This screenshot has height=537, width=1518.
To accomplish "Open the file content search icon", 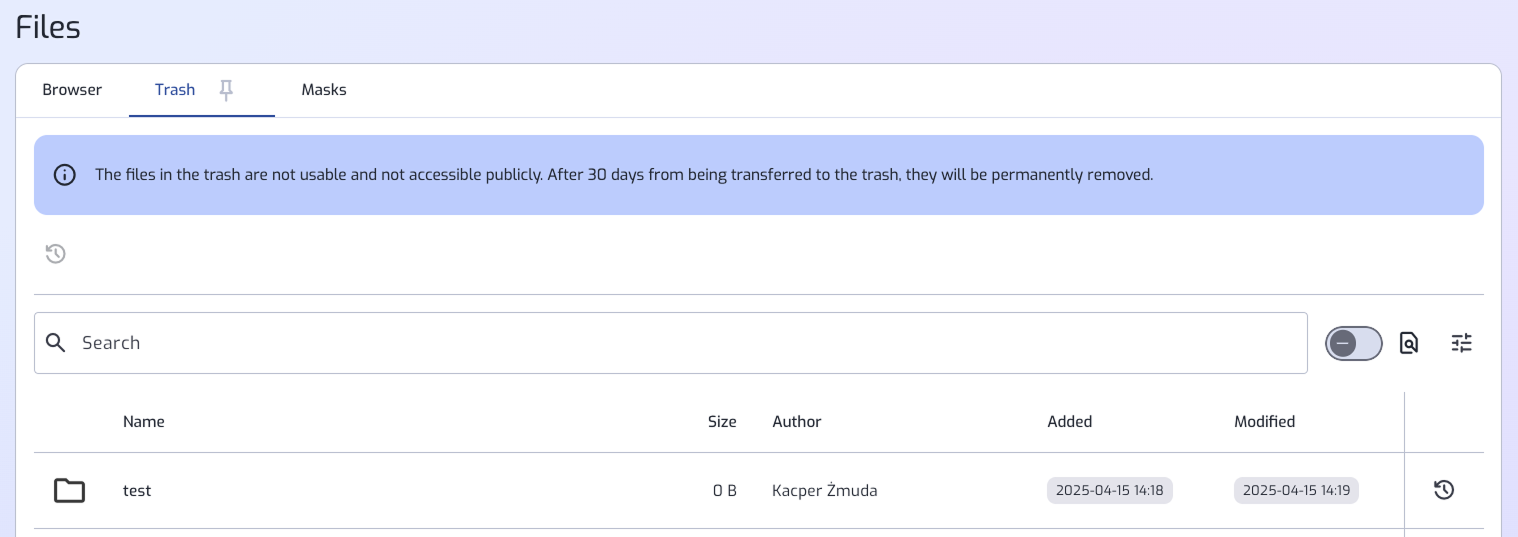I will click(1408, 343).
